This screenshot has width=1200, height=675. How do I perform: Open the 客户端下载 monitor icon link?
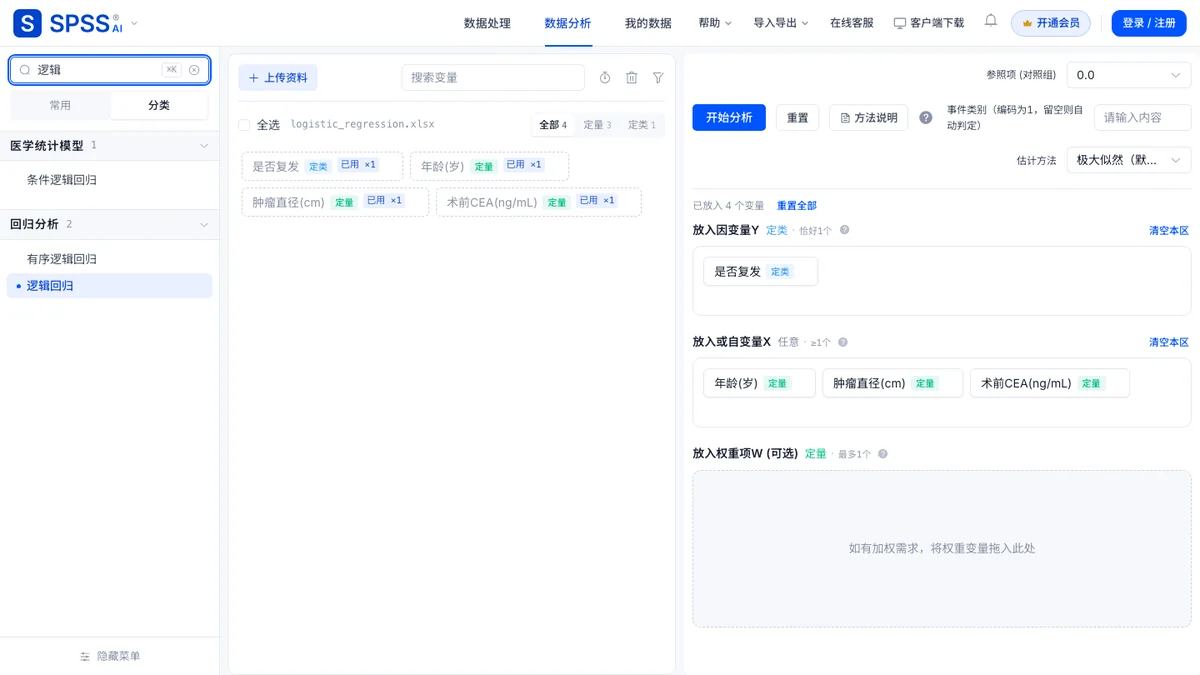click(x=929, y=23)
